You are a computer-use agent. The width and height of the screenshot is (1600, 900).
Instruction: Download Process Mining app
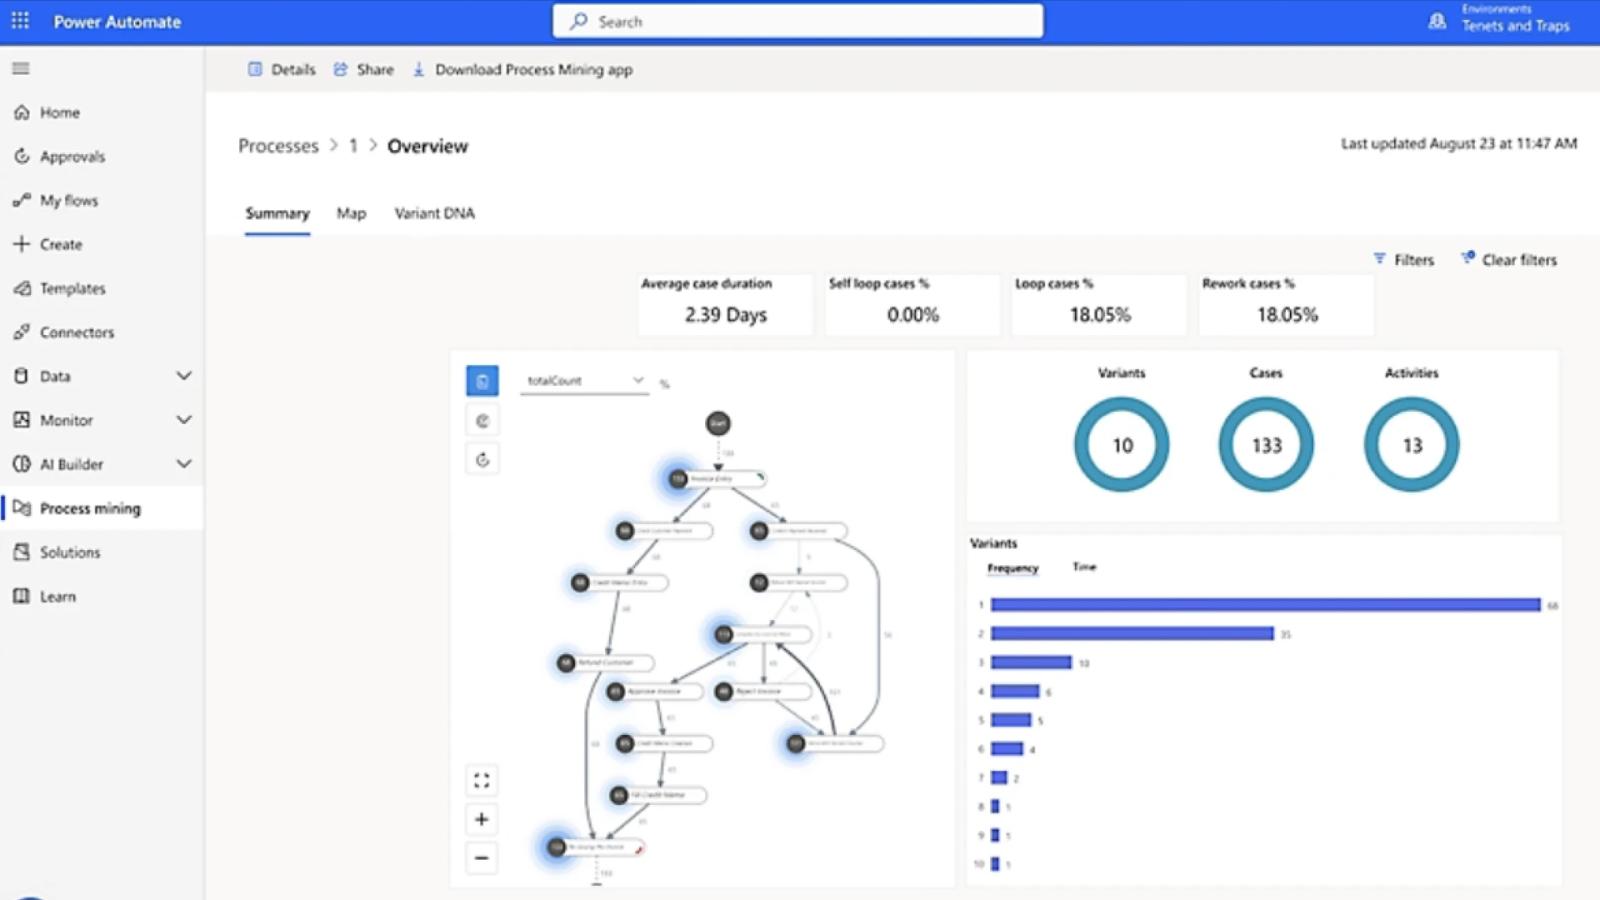(522, 70)
